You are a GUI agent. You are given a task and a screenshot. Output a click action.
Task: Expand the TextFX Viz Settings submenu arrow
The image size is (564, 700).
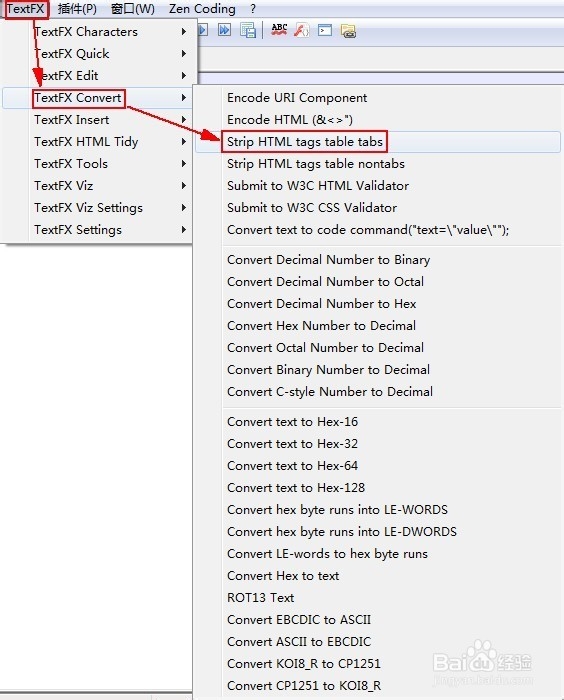184,208
